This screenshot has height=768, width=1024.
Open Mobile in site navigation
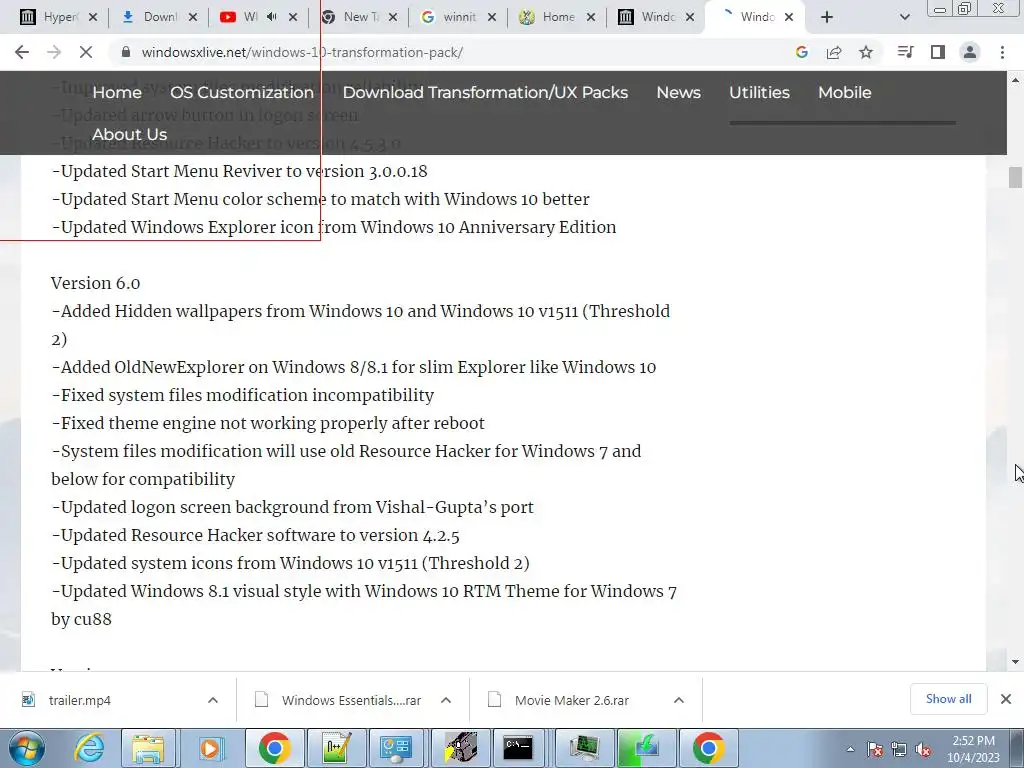[844, 92]
